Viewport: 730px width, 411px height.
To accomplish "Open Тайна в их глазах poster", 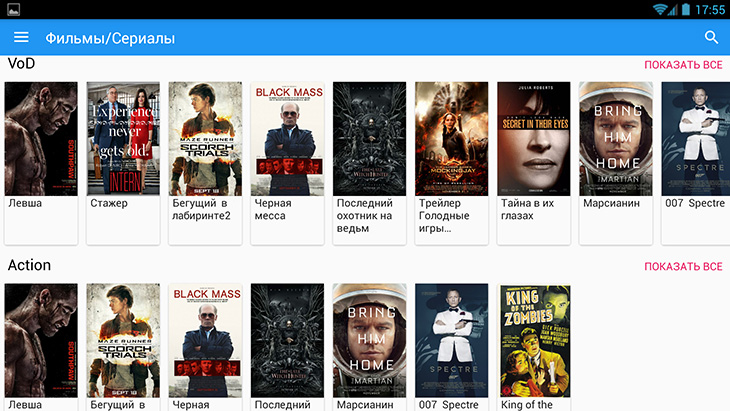I will tap(534, 139).
